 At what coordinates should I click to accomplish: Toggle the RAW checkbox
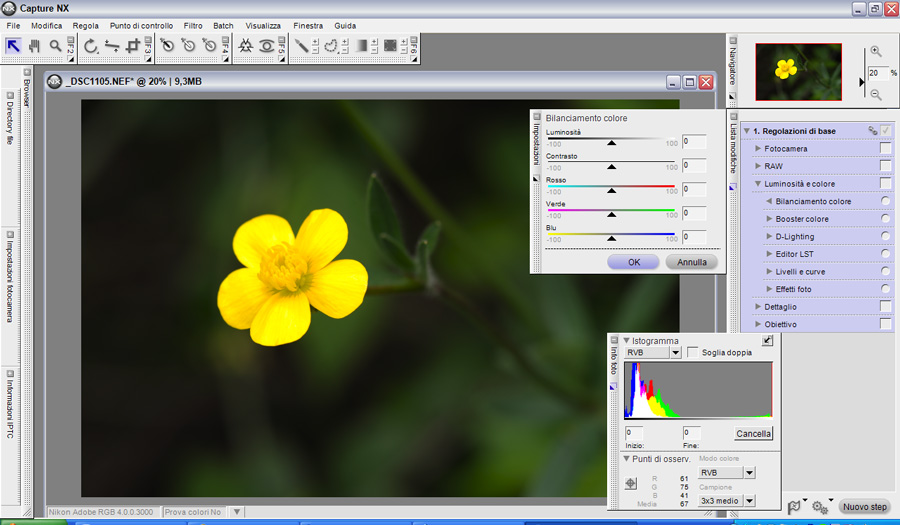[886, 166]
